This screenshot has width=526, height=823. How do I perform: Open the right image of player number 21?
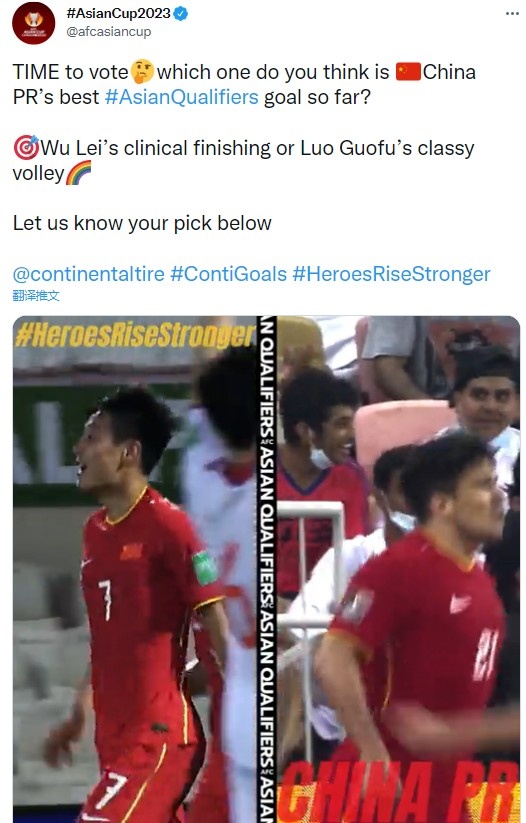coord(398,569)
